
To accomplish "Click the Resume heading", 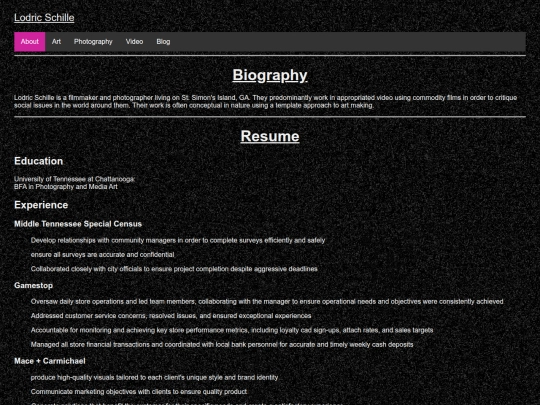I will pos(270,136).
